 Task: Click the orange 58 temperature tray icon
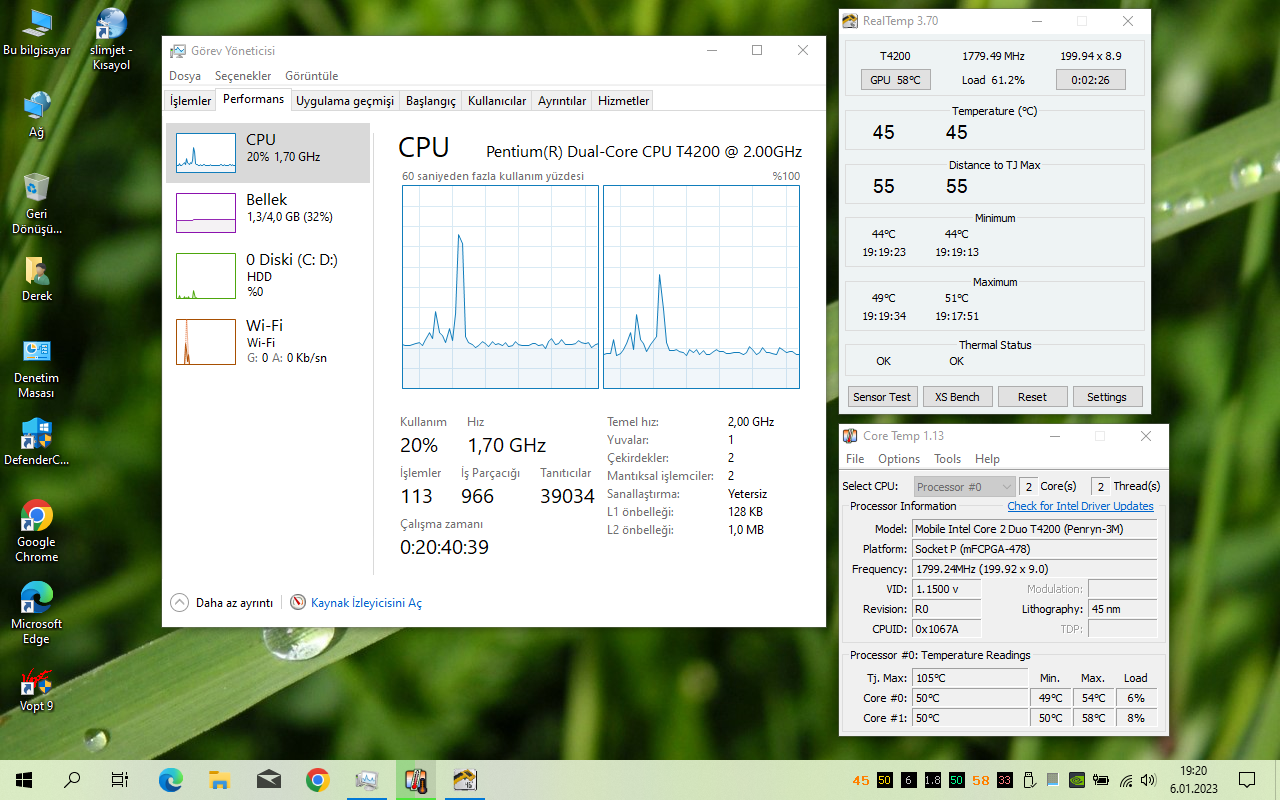click(981, 780)
